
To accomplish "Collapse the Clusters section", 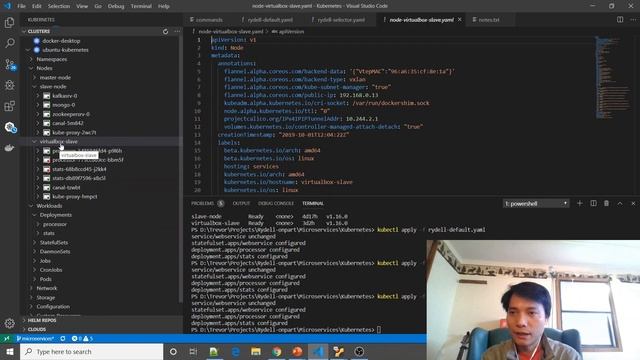I will (x=24, y=31).
